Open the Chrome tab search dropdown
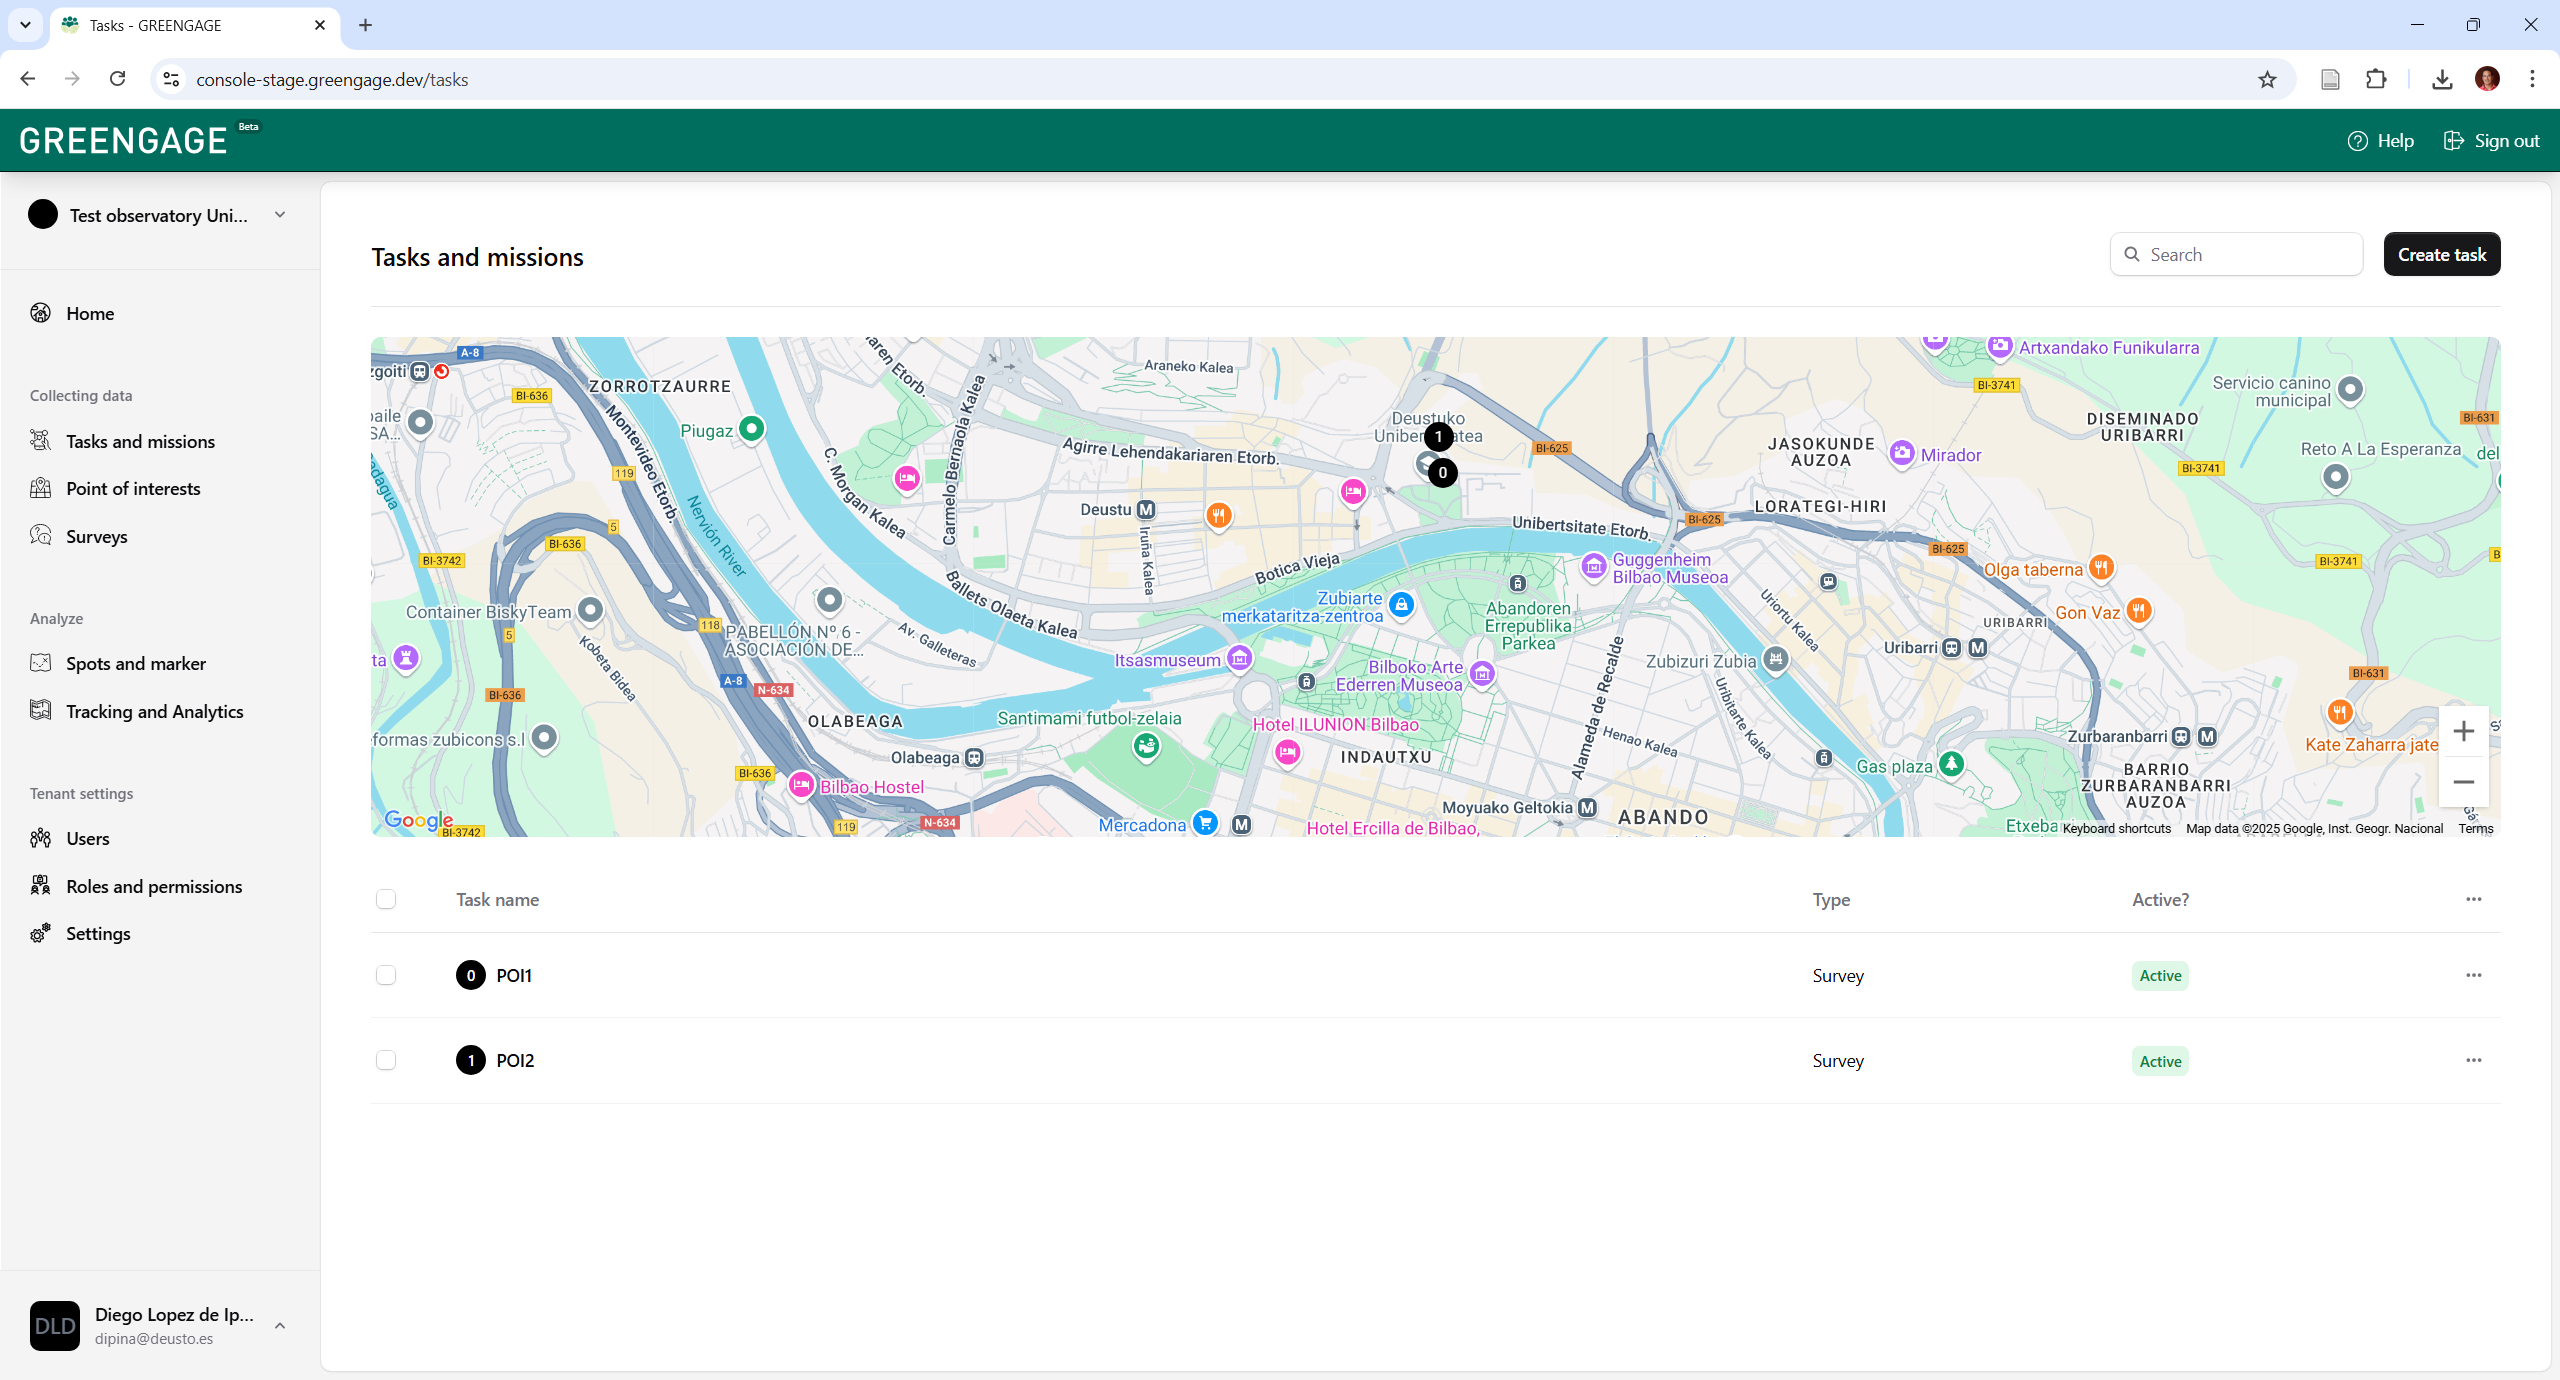The image size is (2560, 1380). [25, 25]
